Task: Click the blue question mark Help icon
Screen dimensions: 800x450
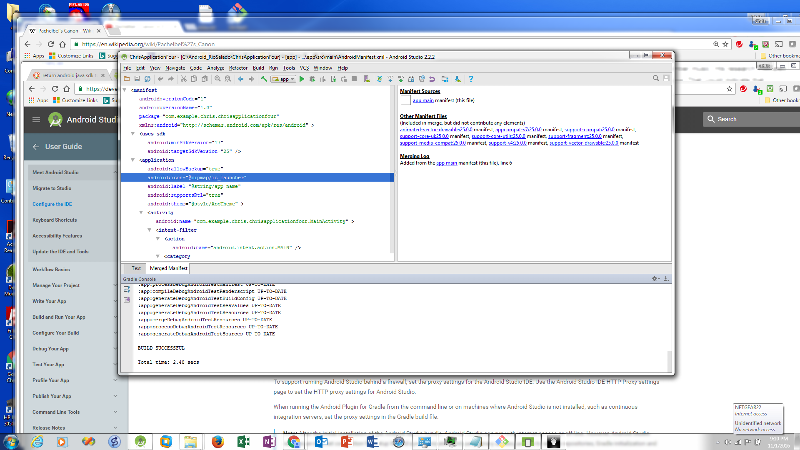Action: coord(471,79)
